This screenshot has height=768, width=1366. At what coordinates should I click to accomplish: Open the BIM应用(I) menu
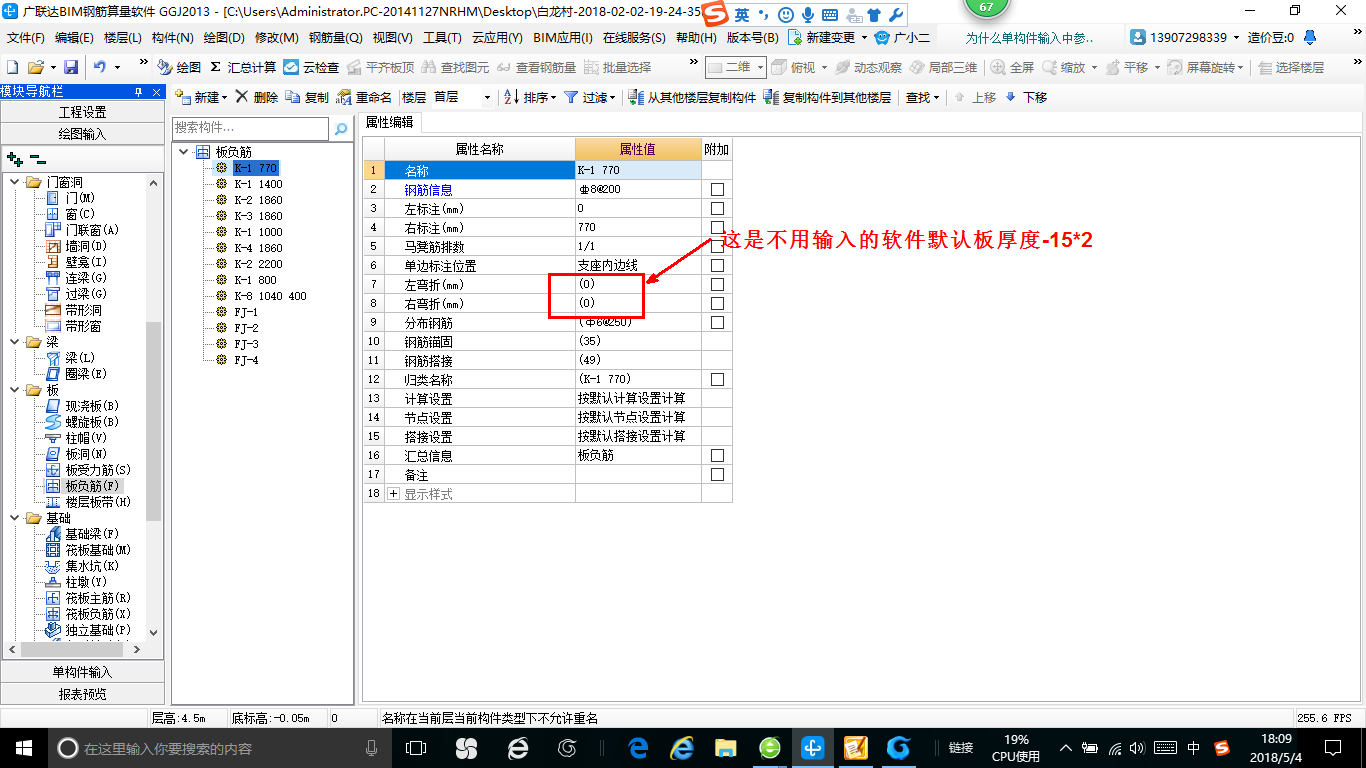pyautogui.click(x=563, y=38)
